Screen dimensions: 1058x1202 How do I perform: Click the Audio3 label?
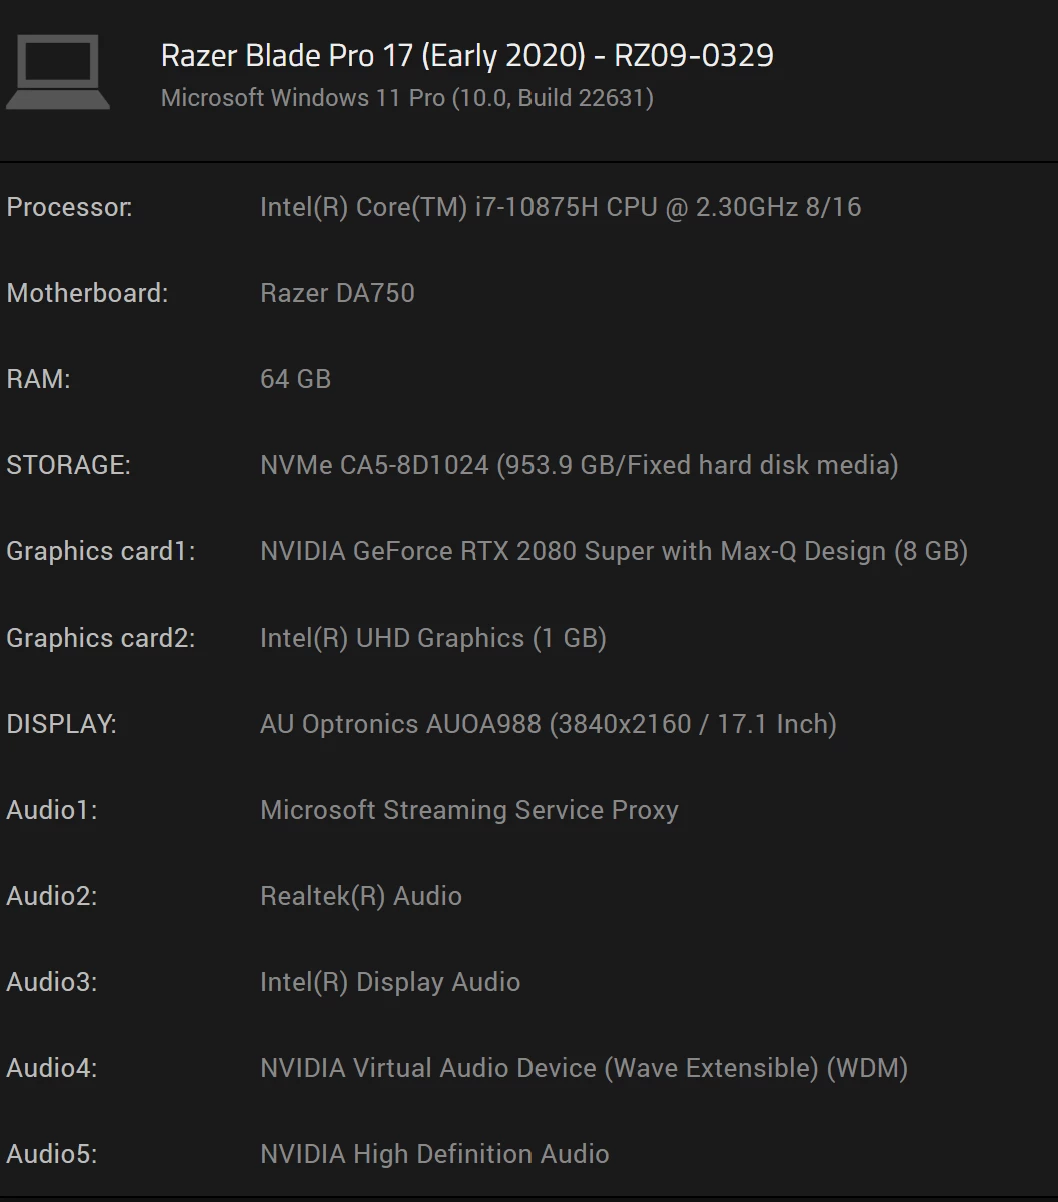52,982
